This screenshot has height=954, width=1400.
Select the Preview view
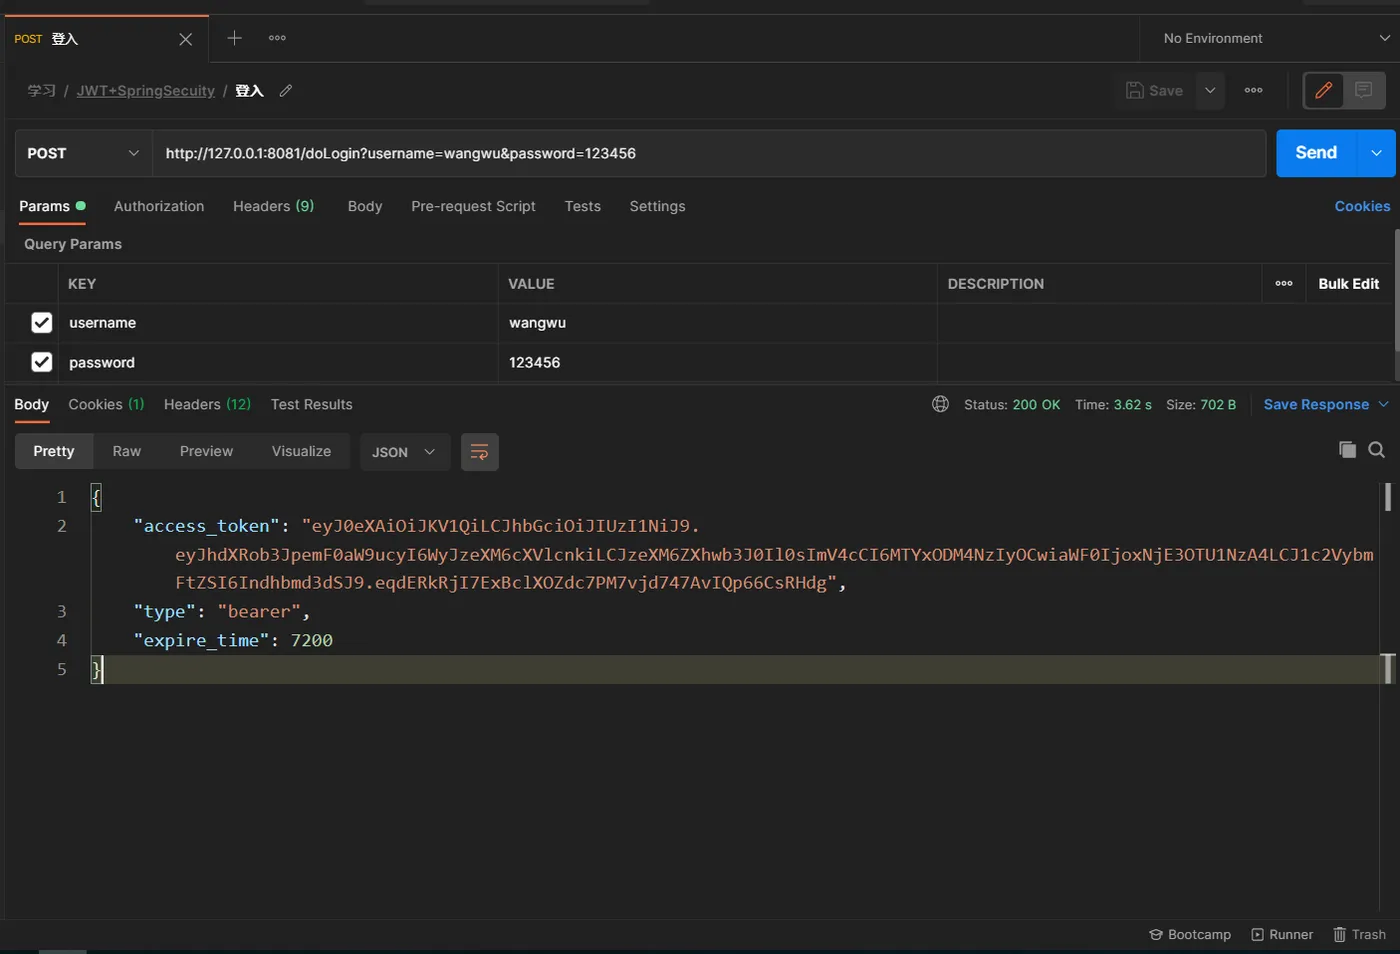pyautogui.click(x=206, y=451)
